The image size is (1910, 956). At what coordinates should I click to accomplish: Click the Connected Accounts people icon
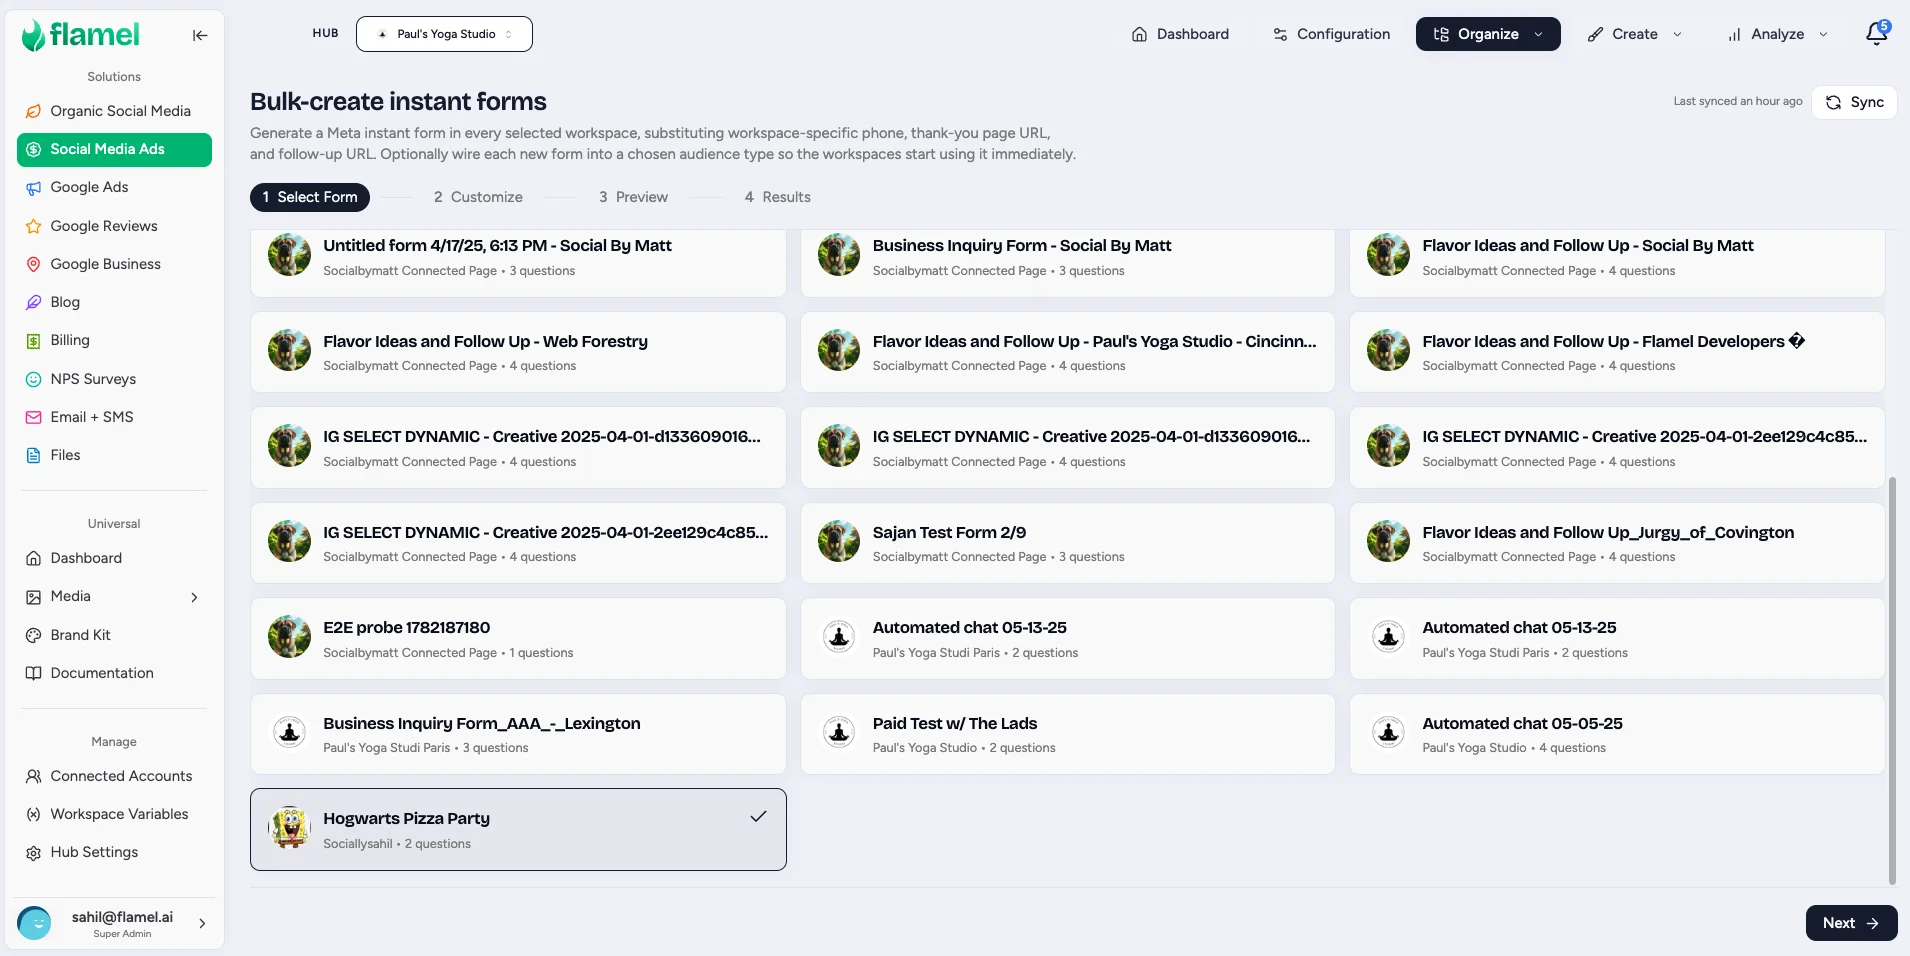(33, 776)
